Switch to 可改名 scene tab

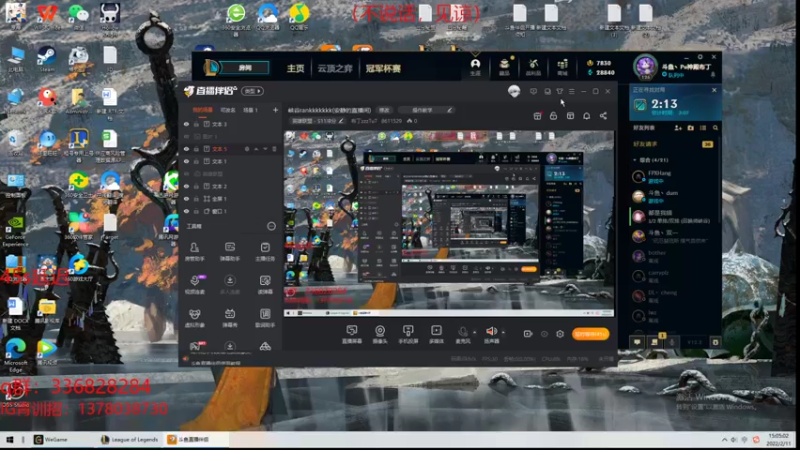(x=228, y=110)
